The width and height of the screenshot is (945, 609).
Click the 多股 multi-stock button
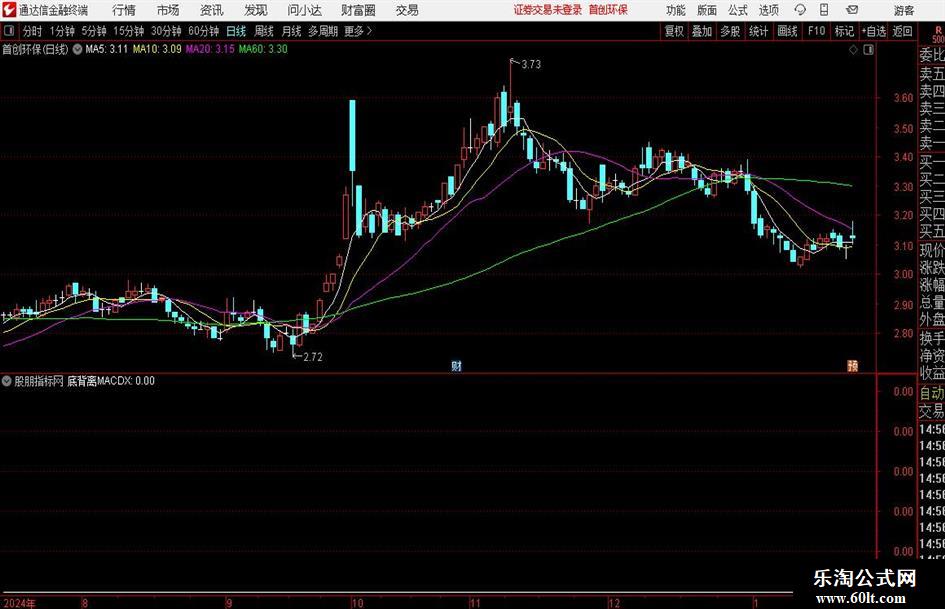click(x=730, y=31)
